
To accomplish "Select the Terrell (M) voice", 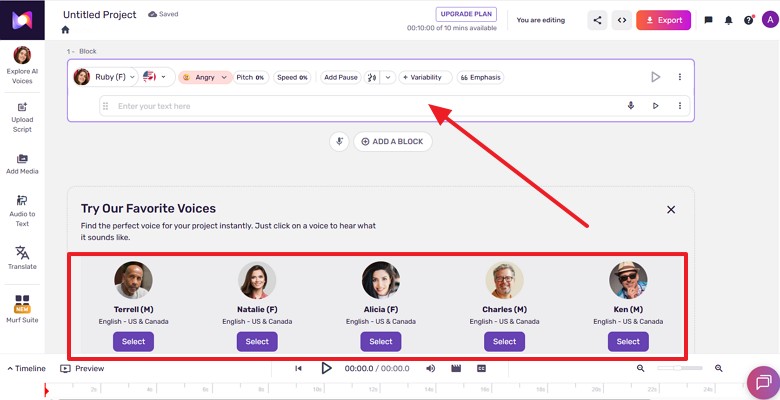I will coord(133,342).
